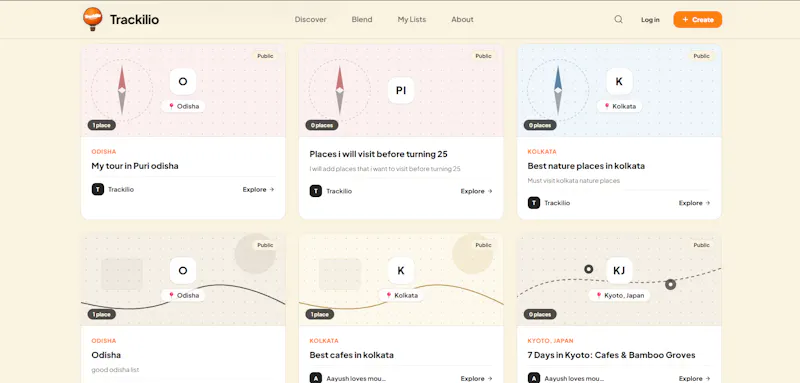
Task: Click the O tile on good odisha list card
Action: pyautogui.click(x=183, y=271)
